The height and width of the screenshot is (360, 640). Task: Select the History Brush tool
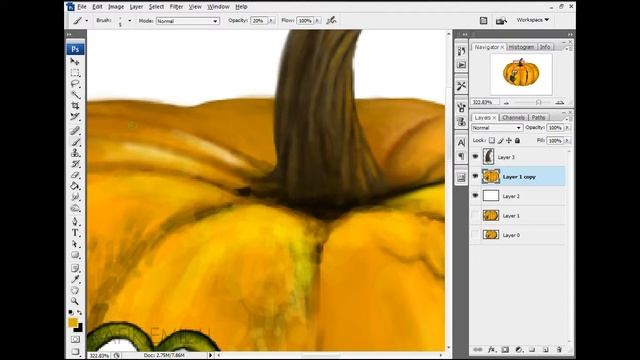click(x=75, y=164)
